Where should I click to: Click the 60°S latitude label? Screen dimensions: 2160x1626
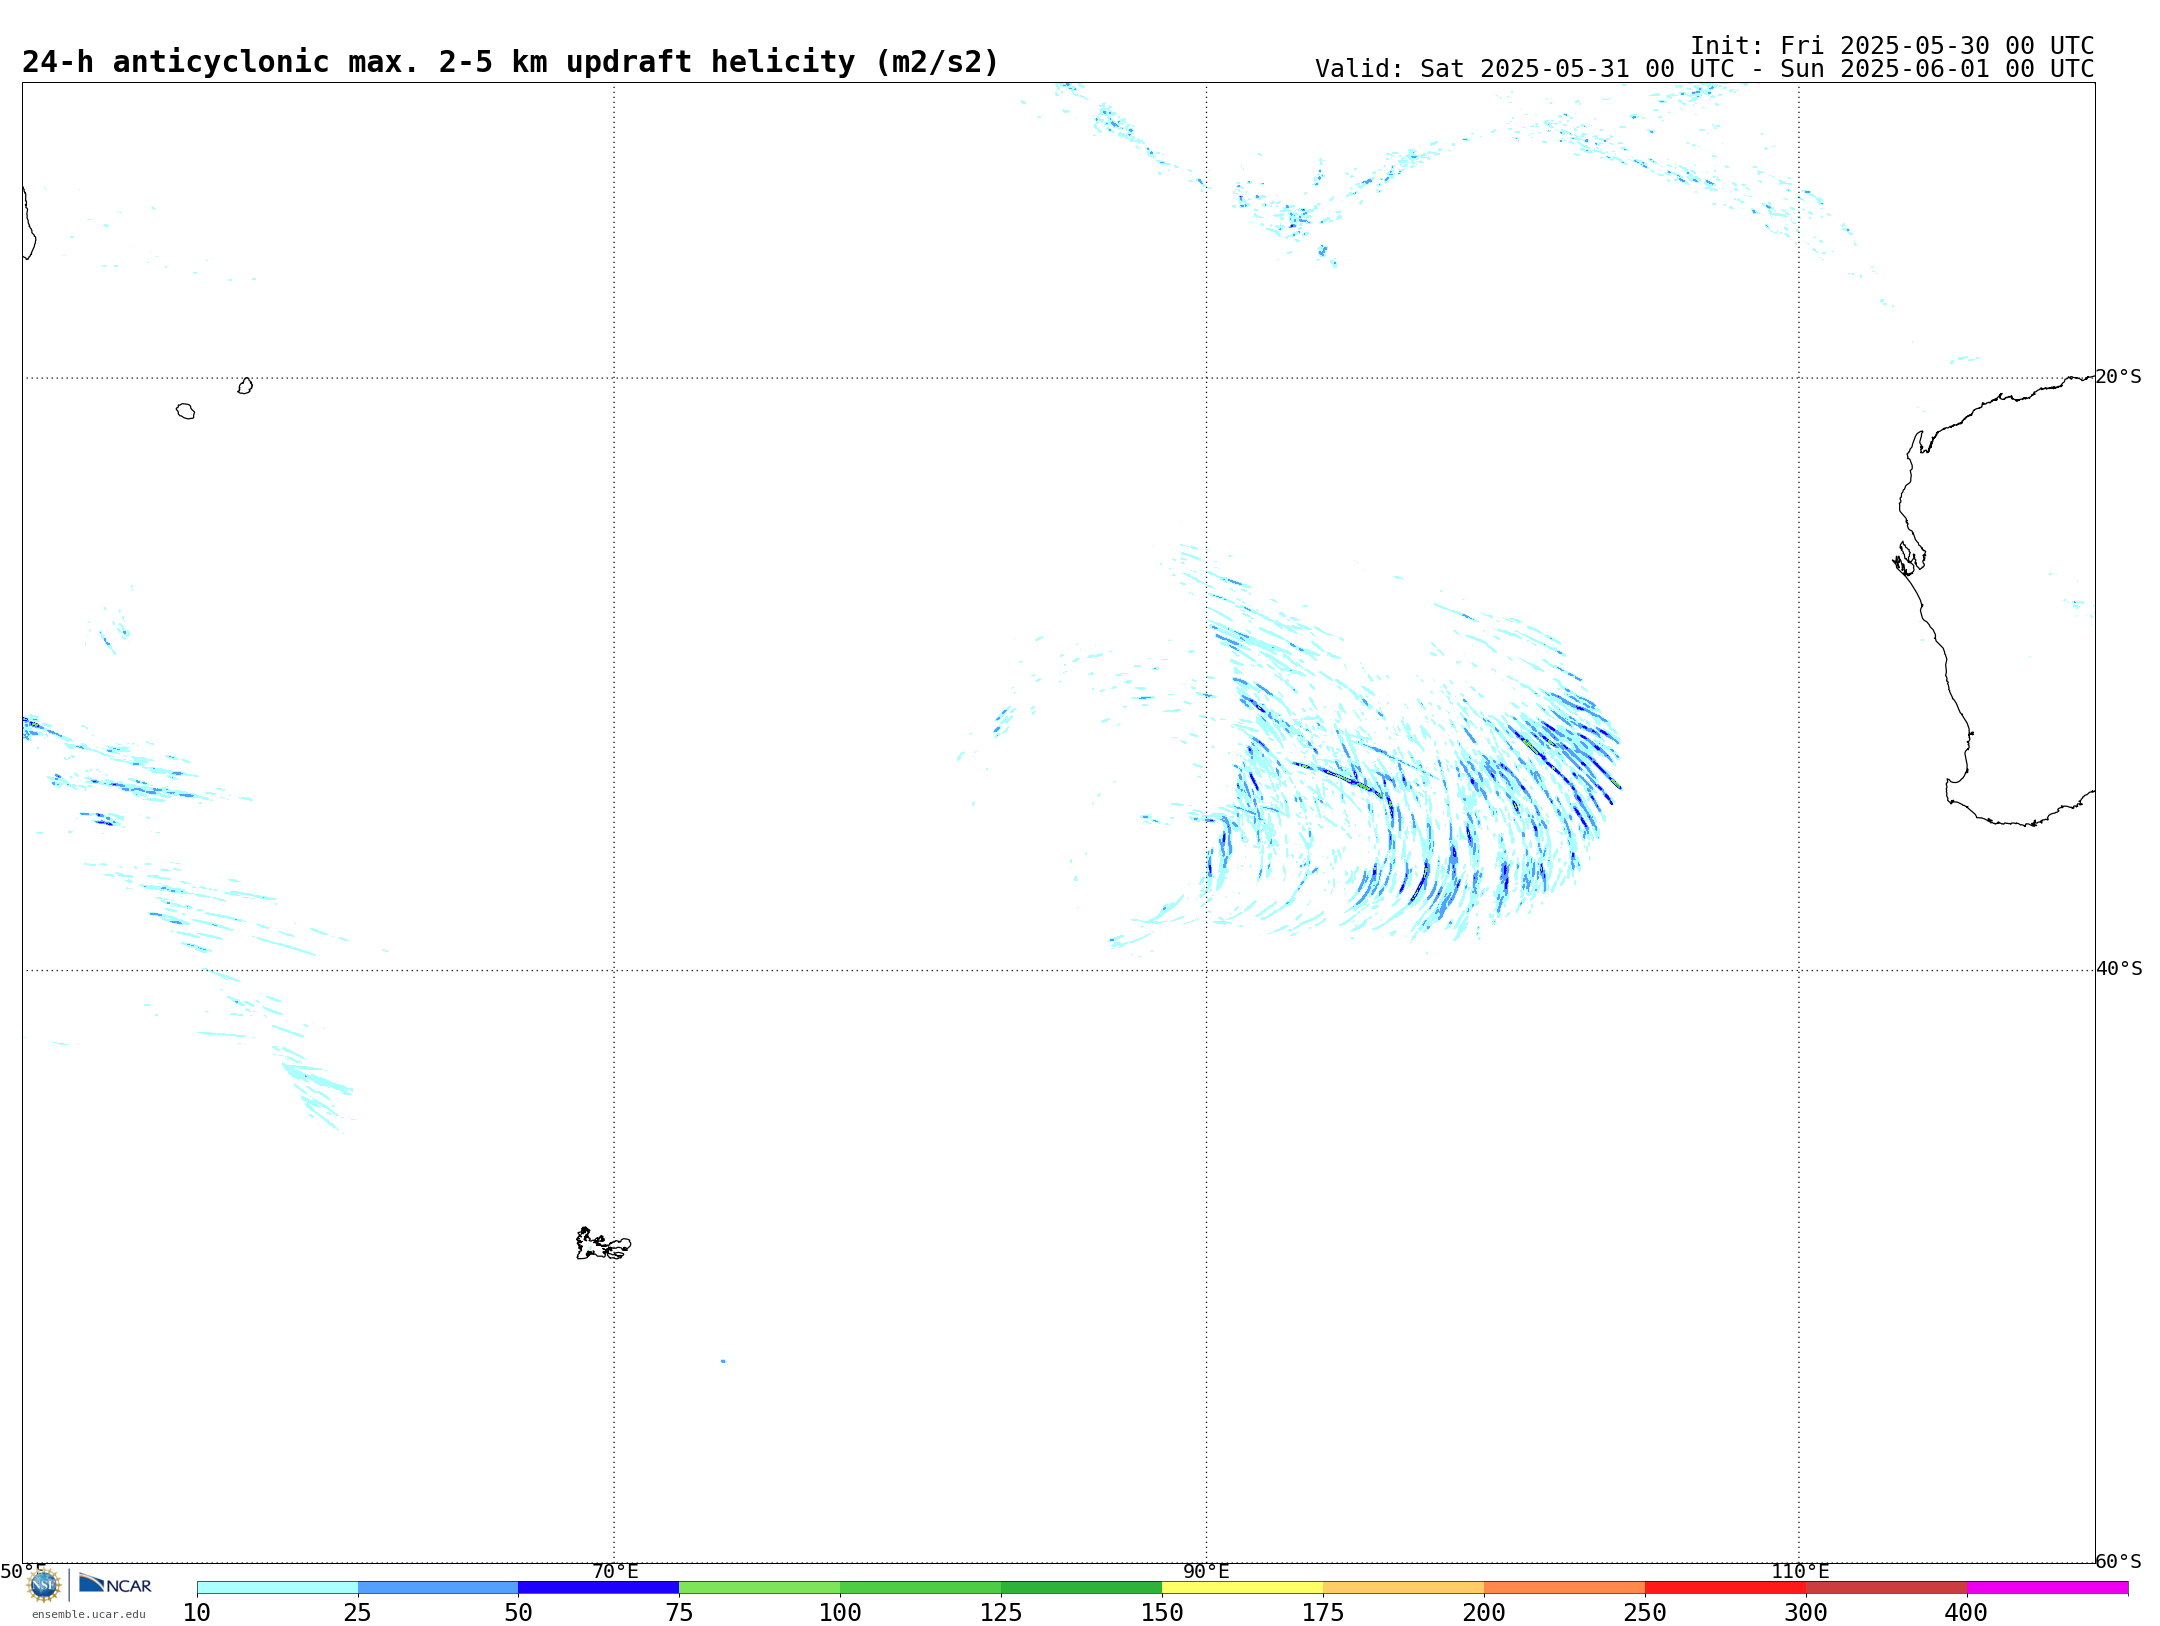pos(2118,1561)
